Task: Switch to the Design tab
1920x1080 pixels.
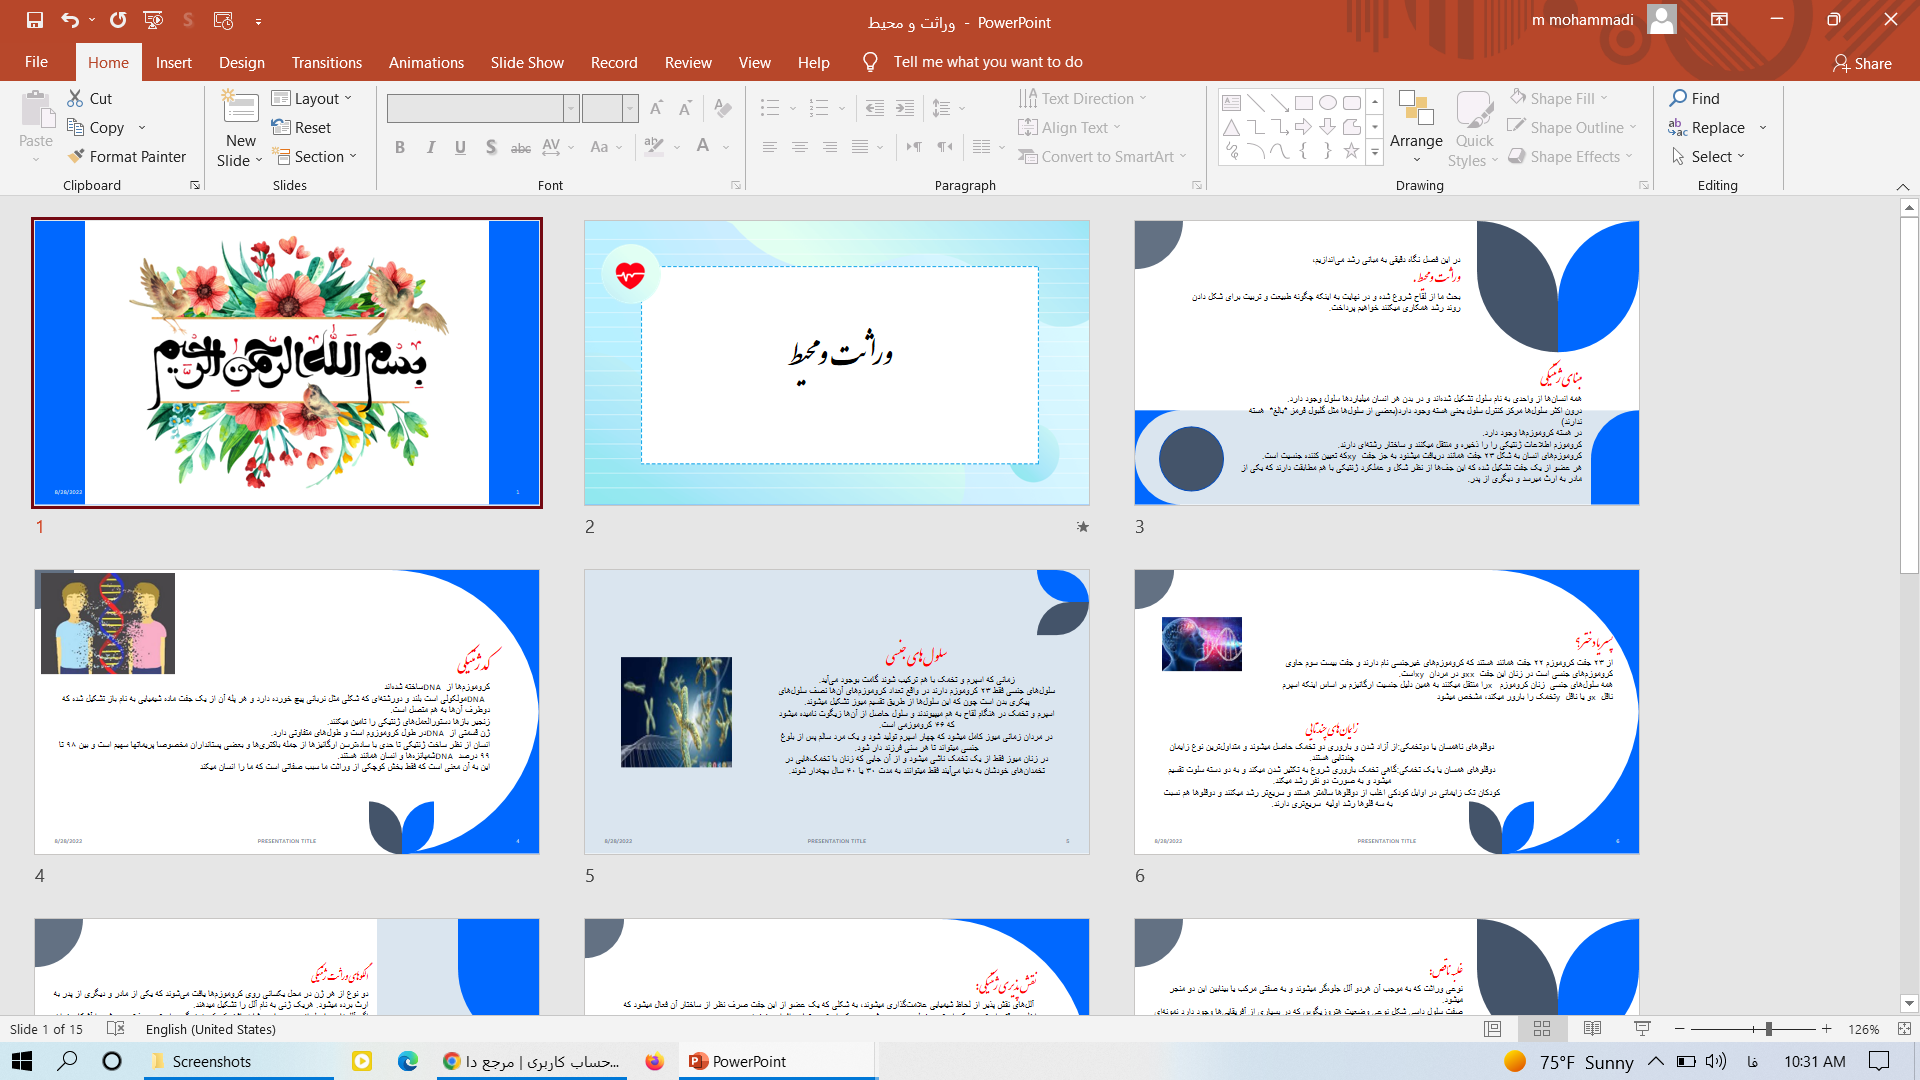Action: [241, 62]
